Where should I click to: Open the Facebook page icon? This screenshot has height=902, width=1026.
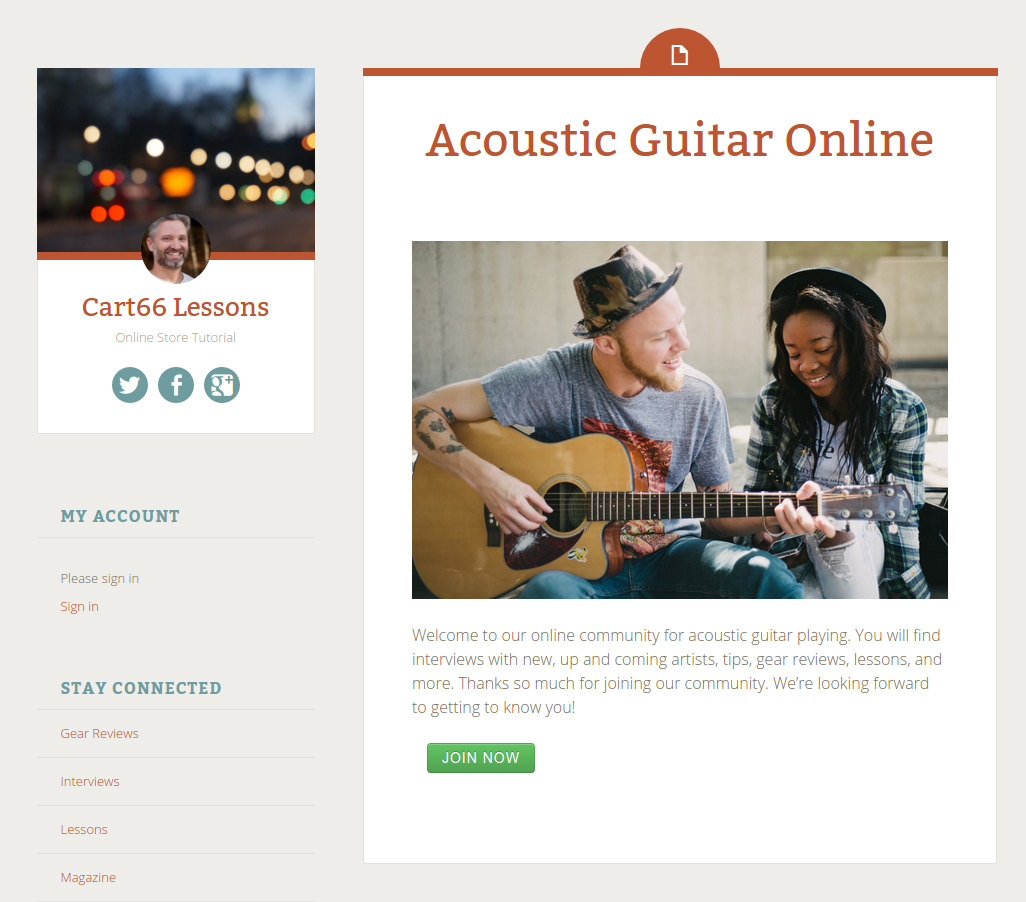click(x=176, y=385)
